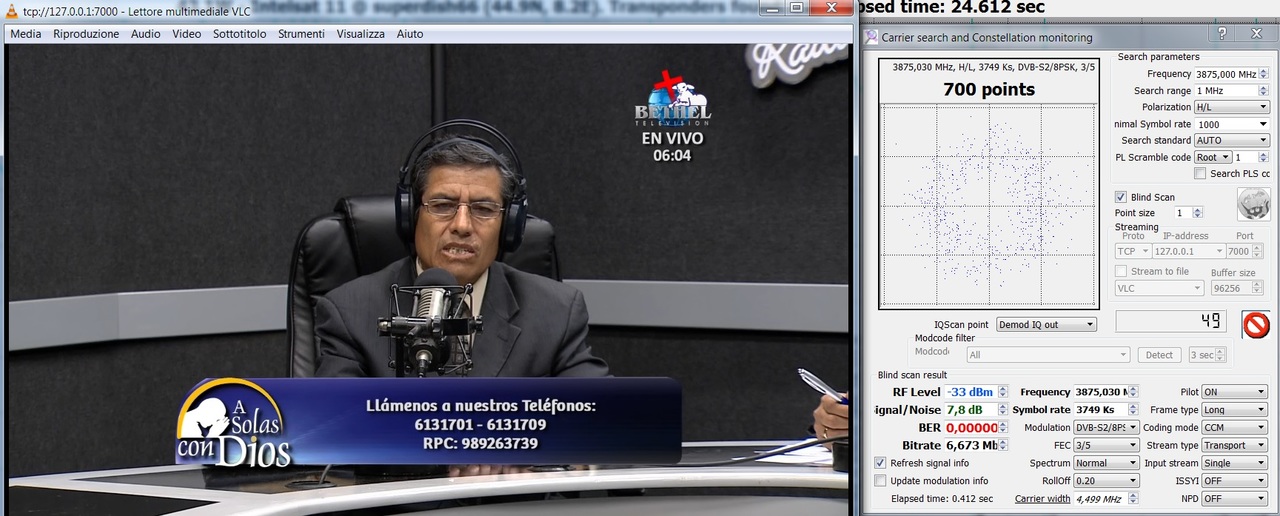This screenshot has height=516, width=1280.
Task: Enable Update modulation info checkbox
Action: click(x=880, y=481)
